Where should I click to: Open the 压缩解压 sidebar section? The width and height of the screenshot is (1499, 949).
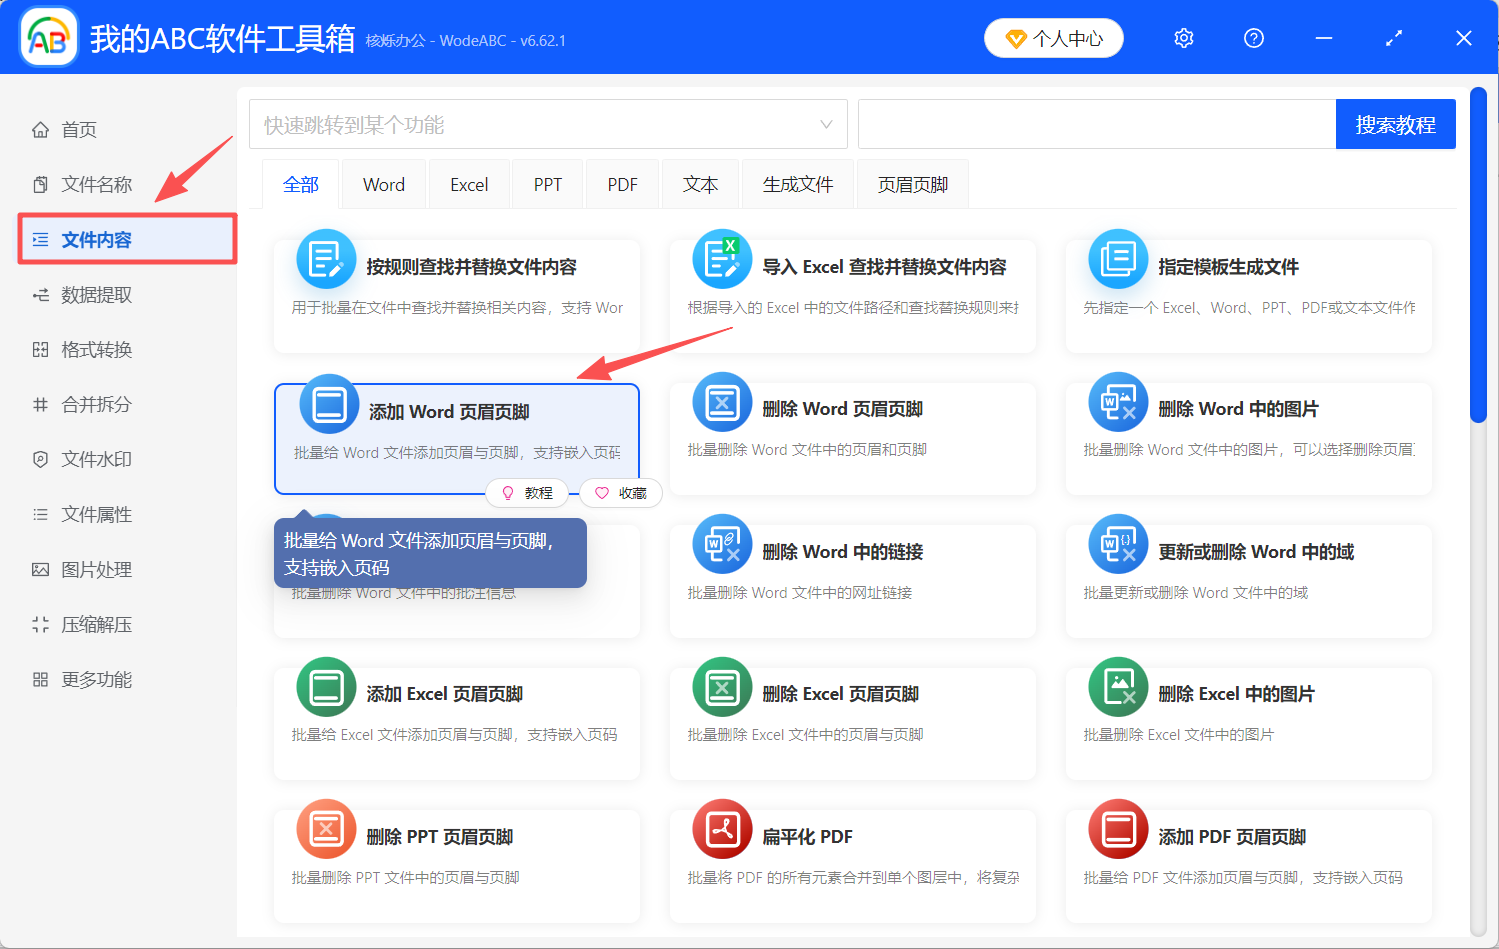coord(95,624)
